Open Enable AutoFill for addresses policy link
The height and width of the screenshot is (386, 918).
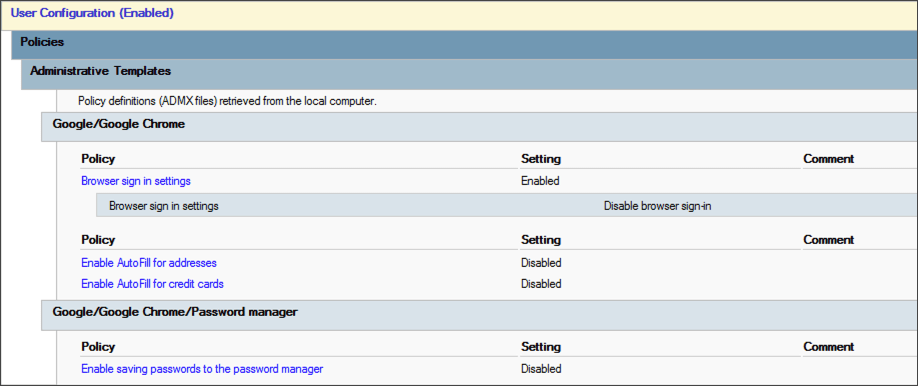(x=149, y=262)
